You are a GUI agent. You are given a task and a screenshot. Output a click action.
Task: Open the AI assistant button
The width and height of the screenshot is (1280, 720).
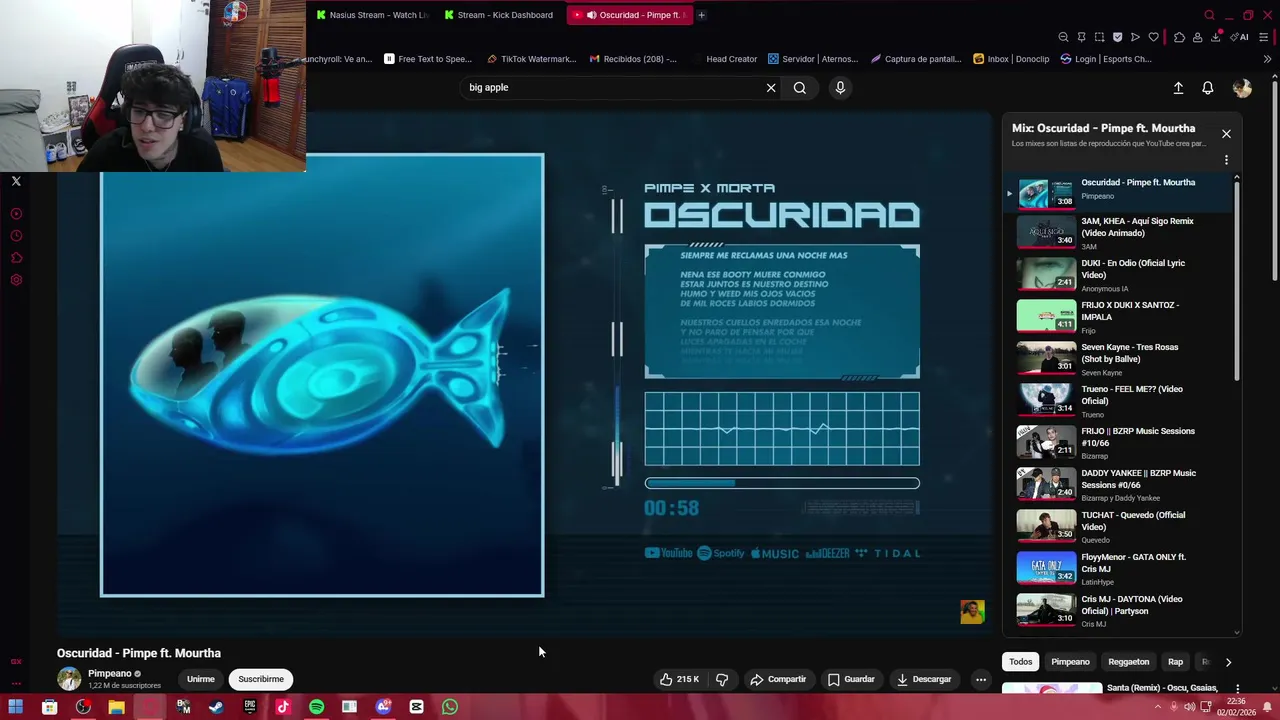pos(1240,37)
